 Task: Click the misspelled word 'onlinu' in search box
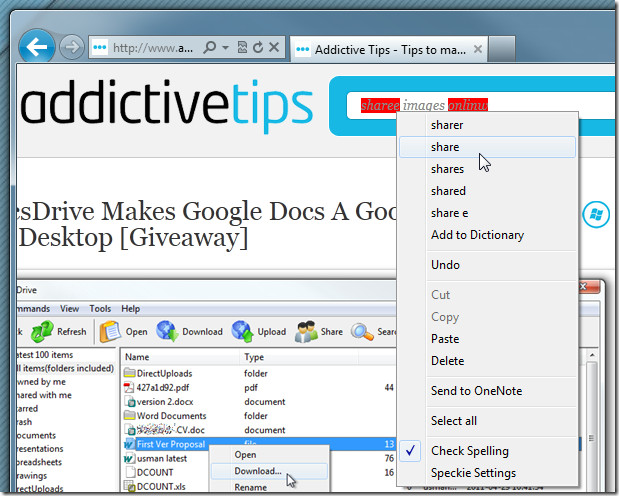[468, 105]
